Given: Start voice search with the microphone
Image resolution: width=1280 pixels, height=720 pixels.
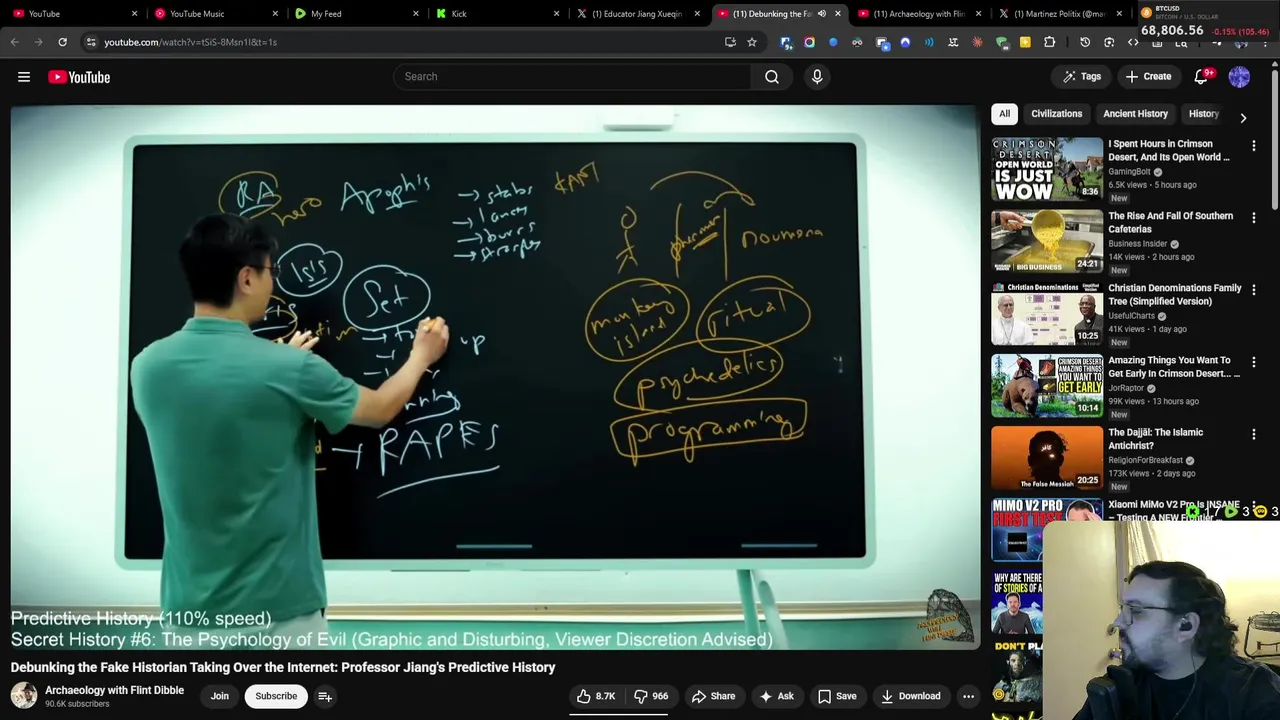Looking at the screenshot, I should click(x=817, y=76).
